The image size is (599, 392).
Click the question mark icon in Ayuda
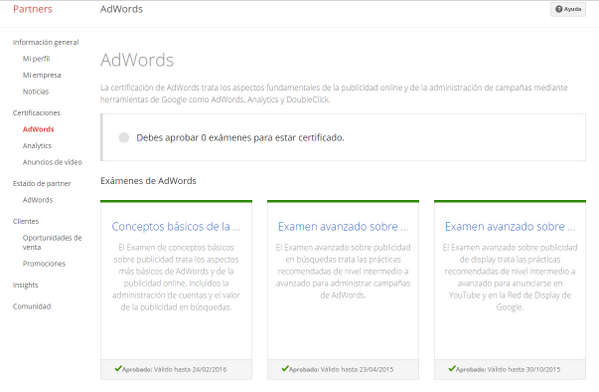pyautogui.click(x=559, y=9)
